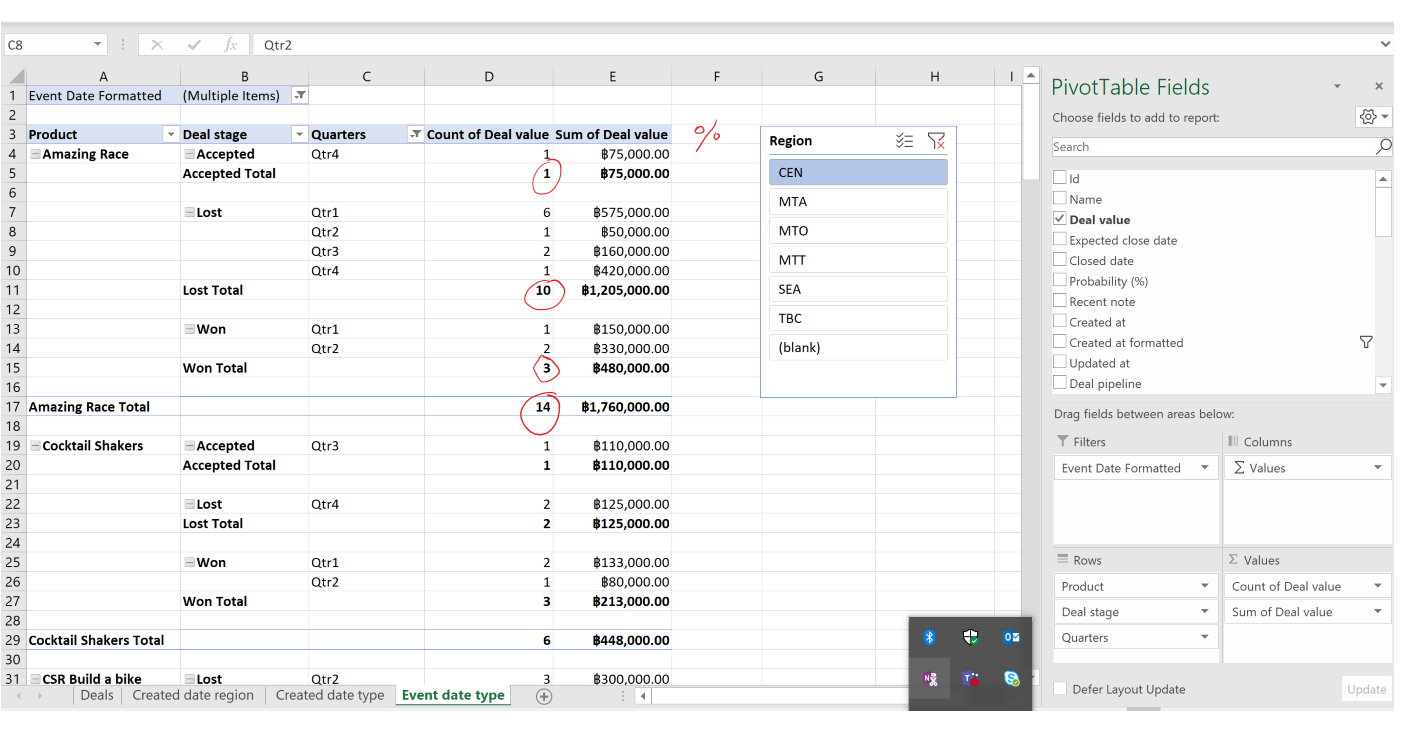
Task: Filter the Region slicer by MTA
Action: [858, 202]
